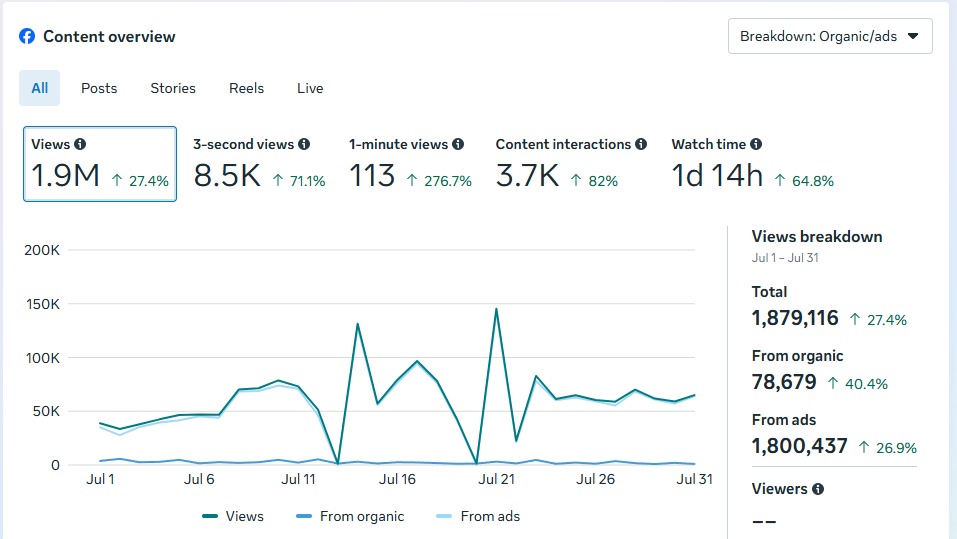
Task: Select the All tab
Action: coord(40,88)
